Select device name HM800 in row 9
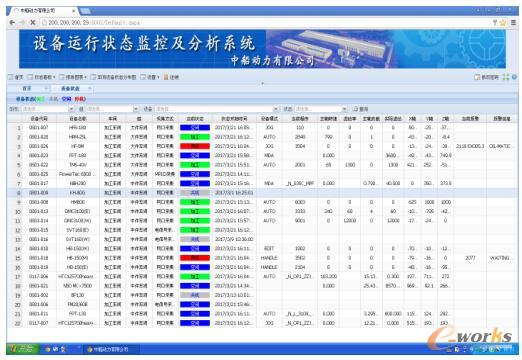This screenshot has height=360, width=522. click(78, 202)
